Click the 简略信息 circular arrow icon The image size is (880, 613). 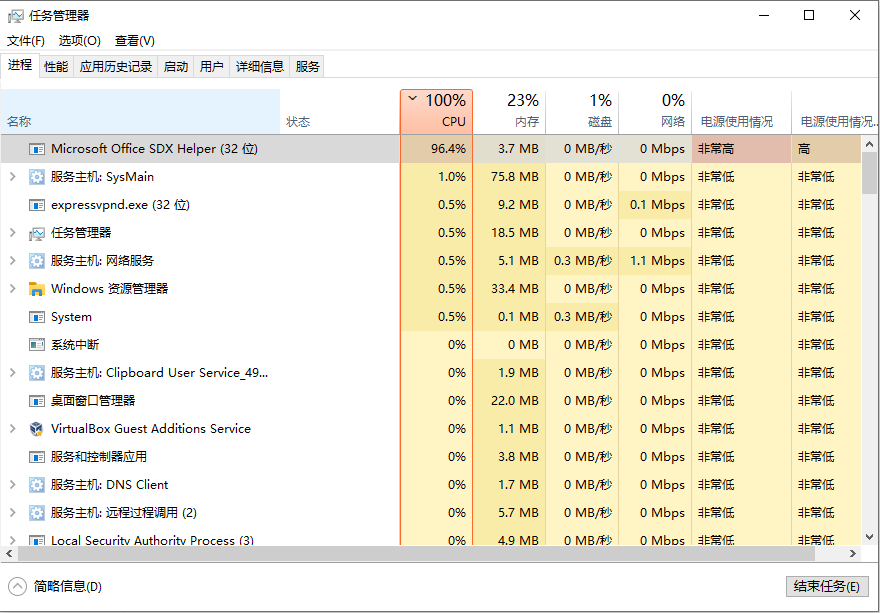(x=17, y=587)
